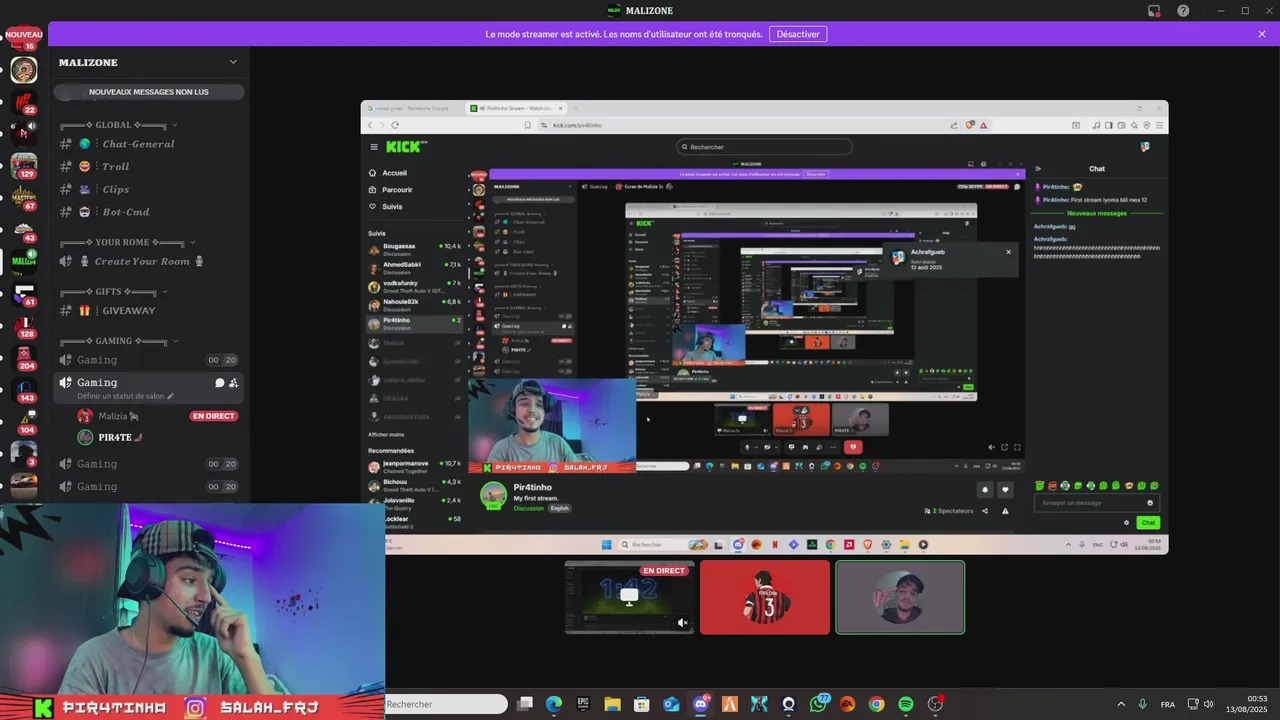1280x720 pixels.
Task: Open the EA app from the taskbar
Action: coord(847,704)
